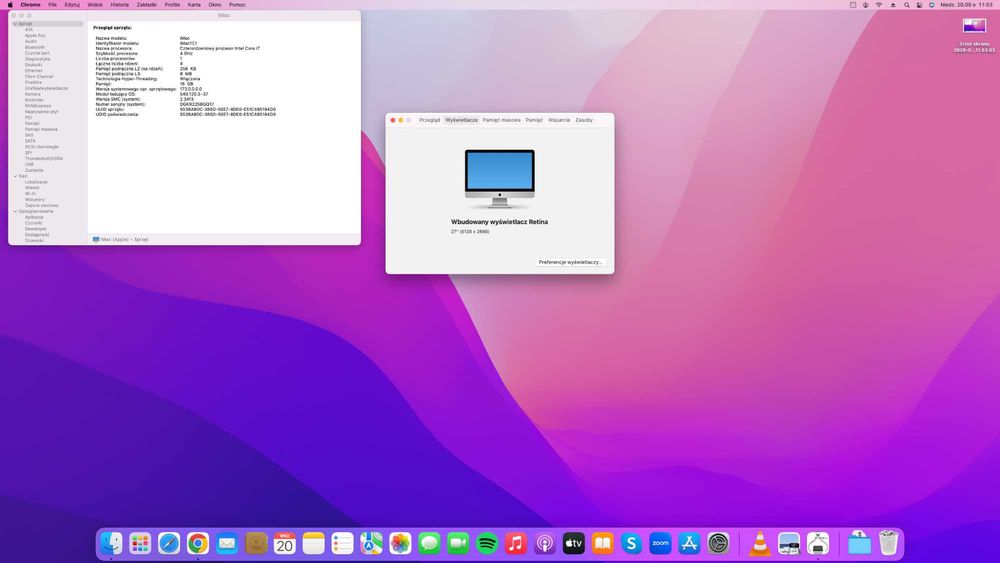Open Launchpad in the Dock
The image size is (1000, 563).
(x=140, y=543)
